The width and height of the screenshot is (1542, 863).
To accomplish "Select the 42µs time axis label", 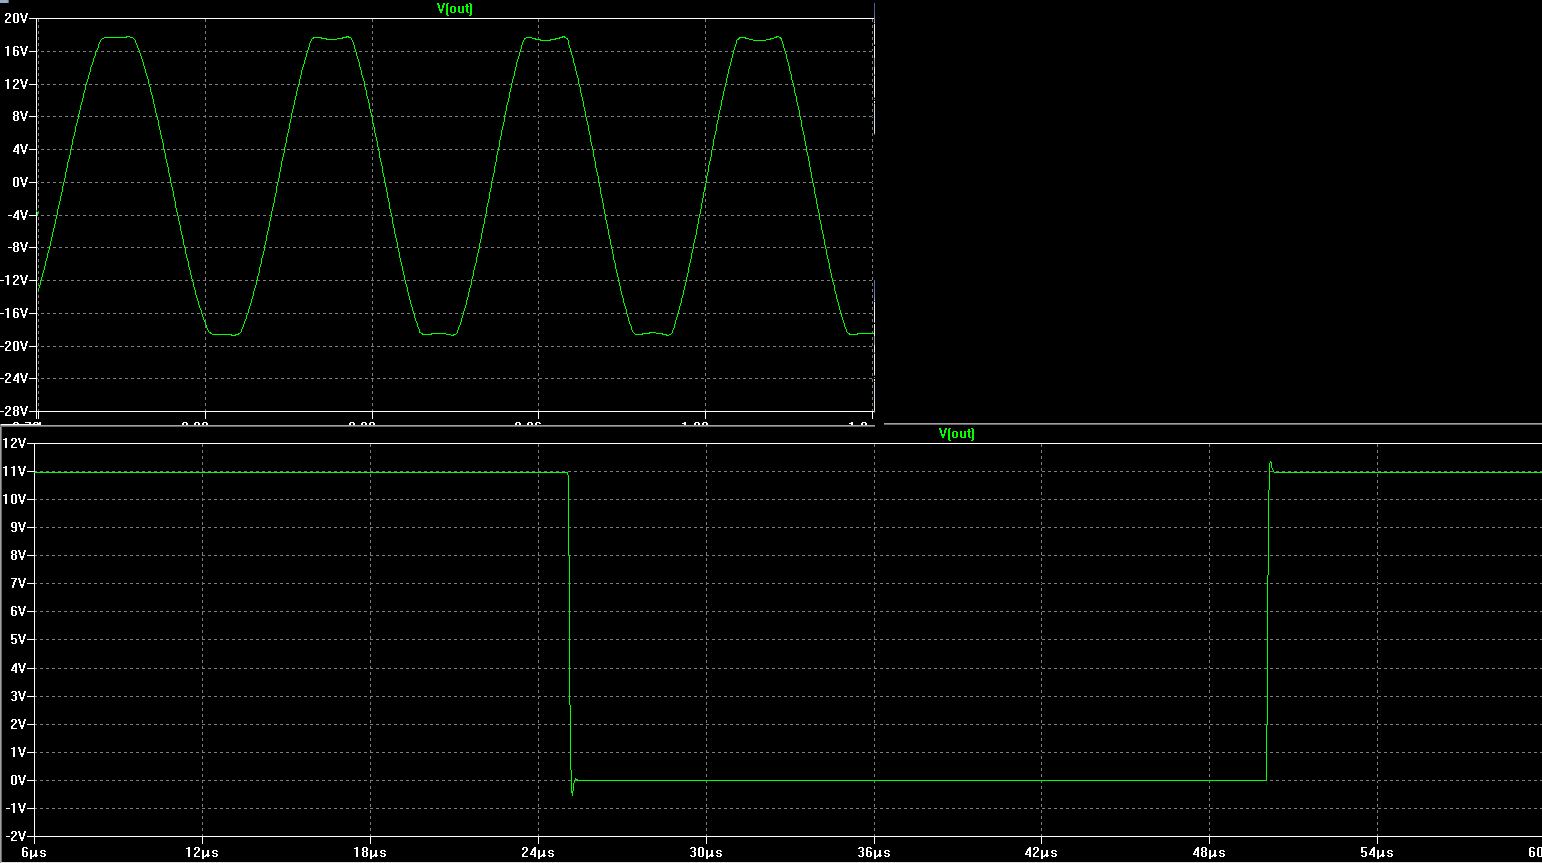I will (1041, 853).
